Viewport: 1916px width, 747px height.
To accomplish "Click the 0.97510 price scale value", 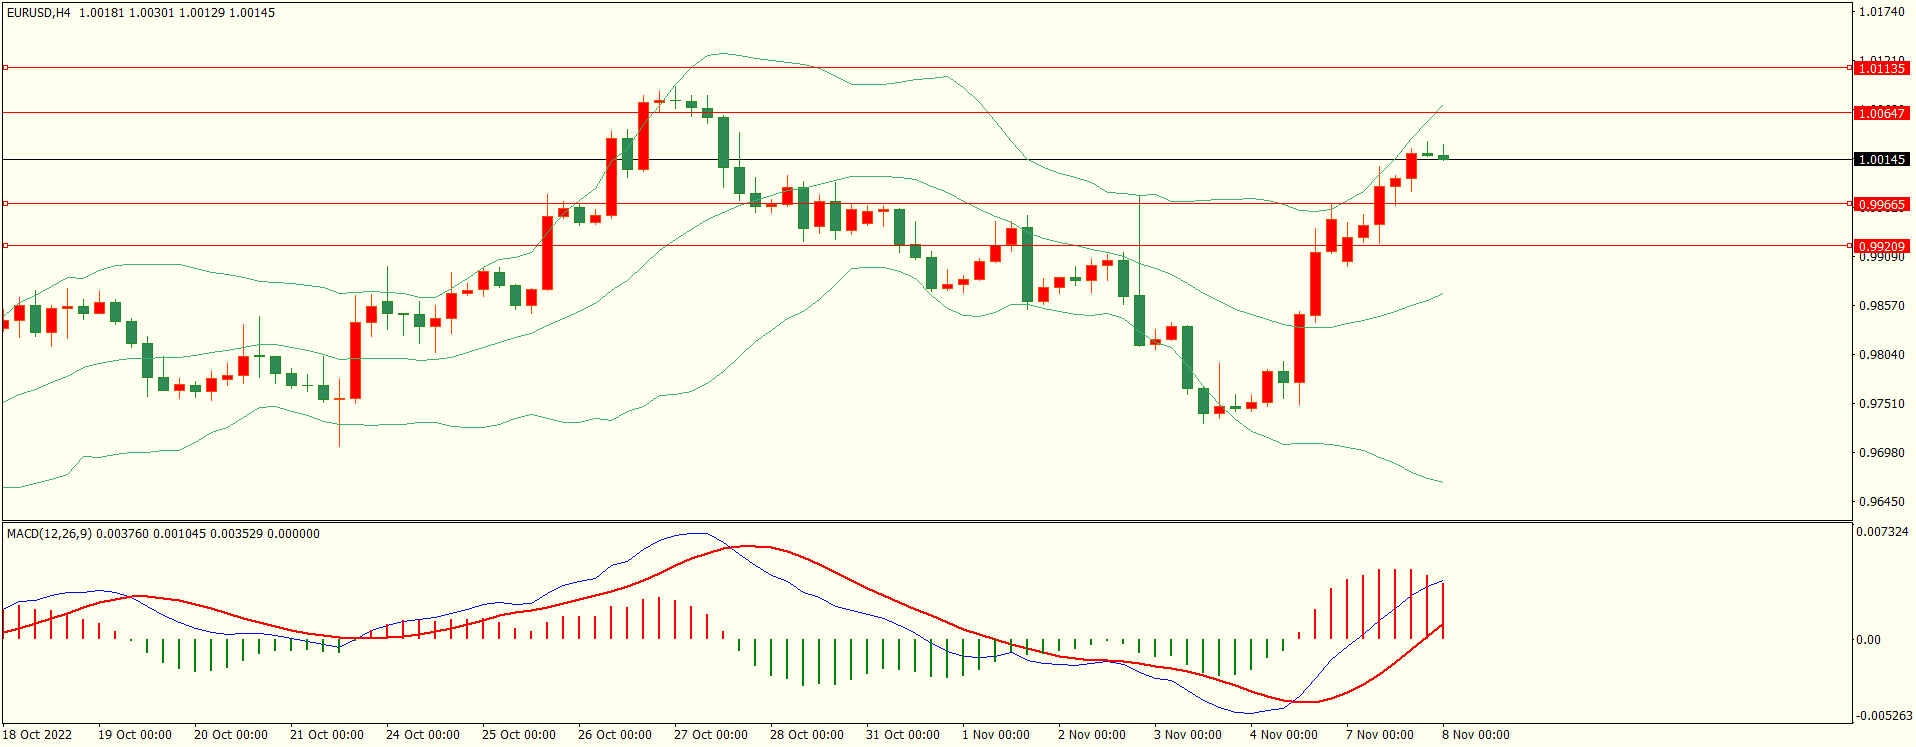I will click(x=1881, y=404).
